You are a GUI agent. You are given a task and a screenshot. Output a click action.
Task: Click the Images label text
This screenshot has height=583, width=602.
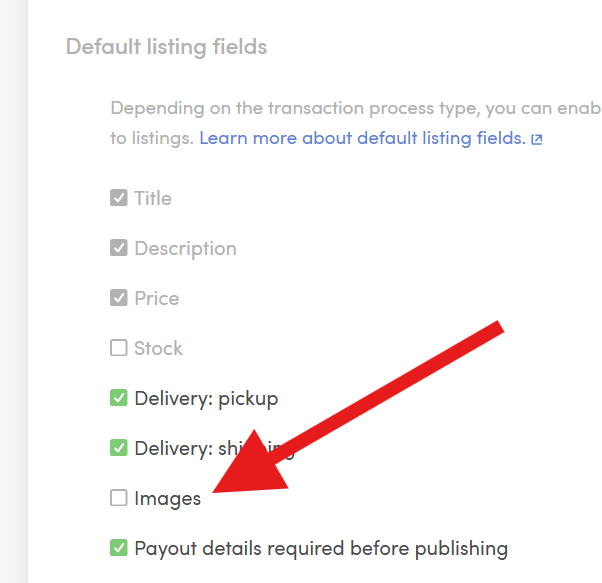click(x=167, y=499)
